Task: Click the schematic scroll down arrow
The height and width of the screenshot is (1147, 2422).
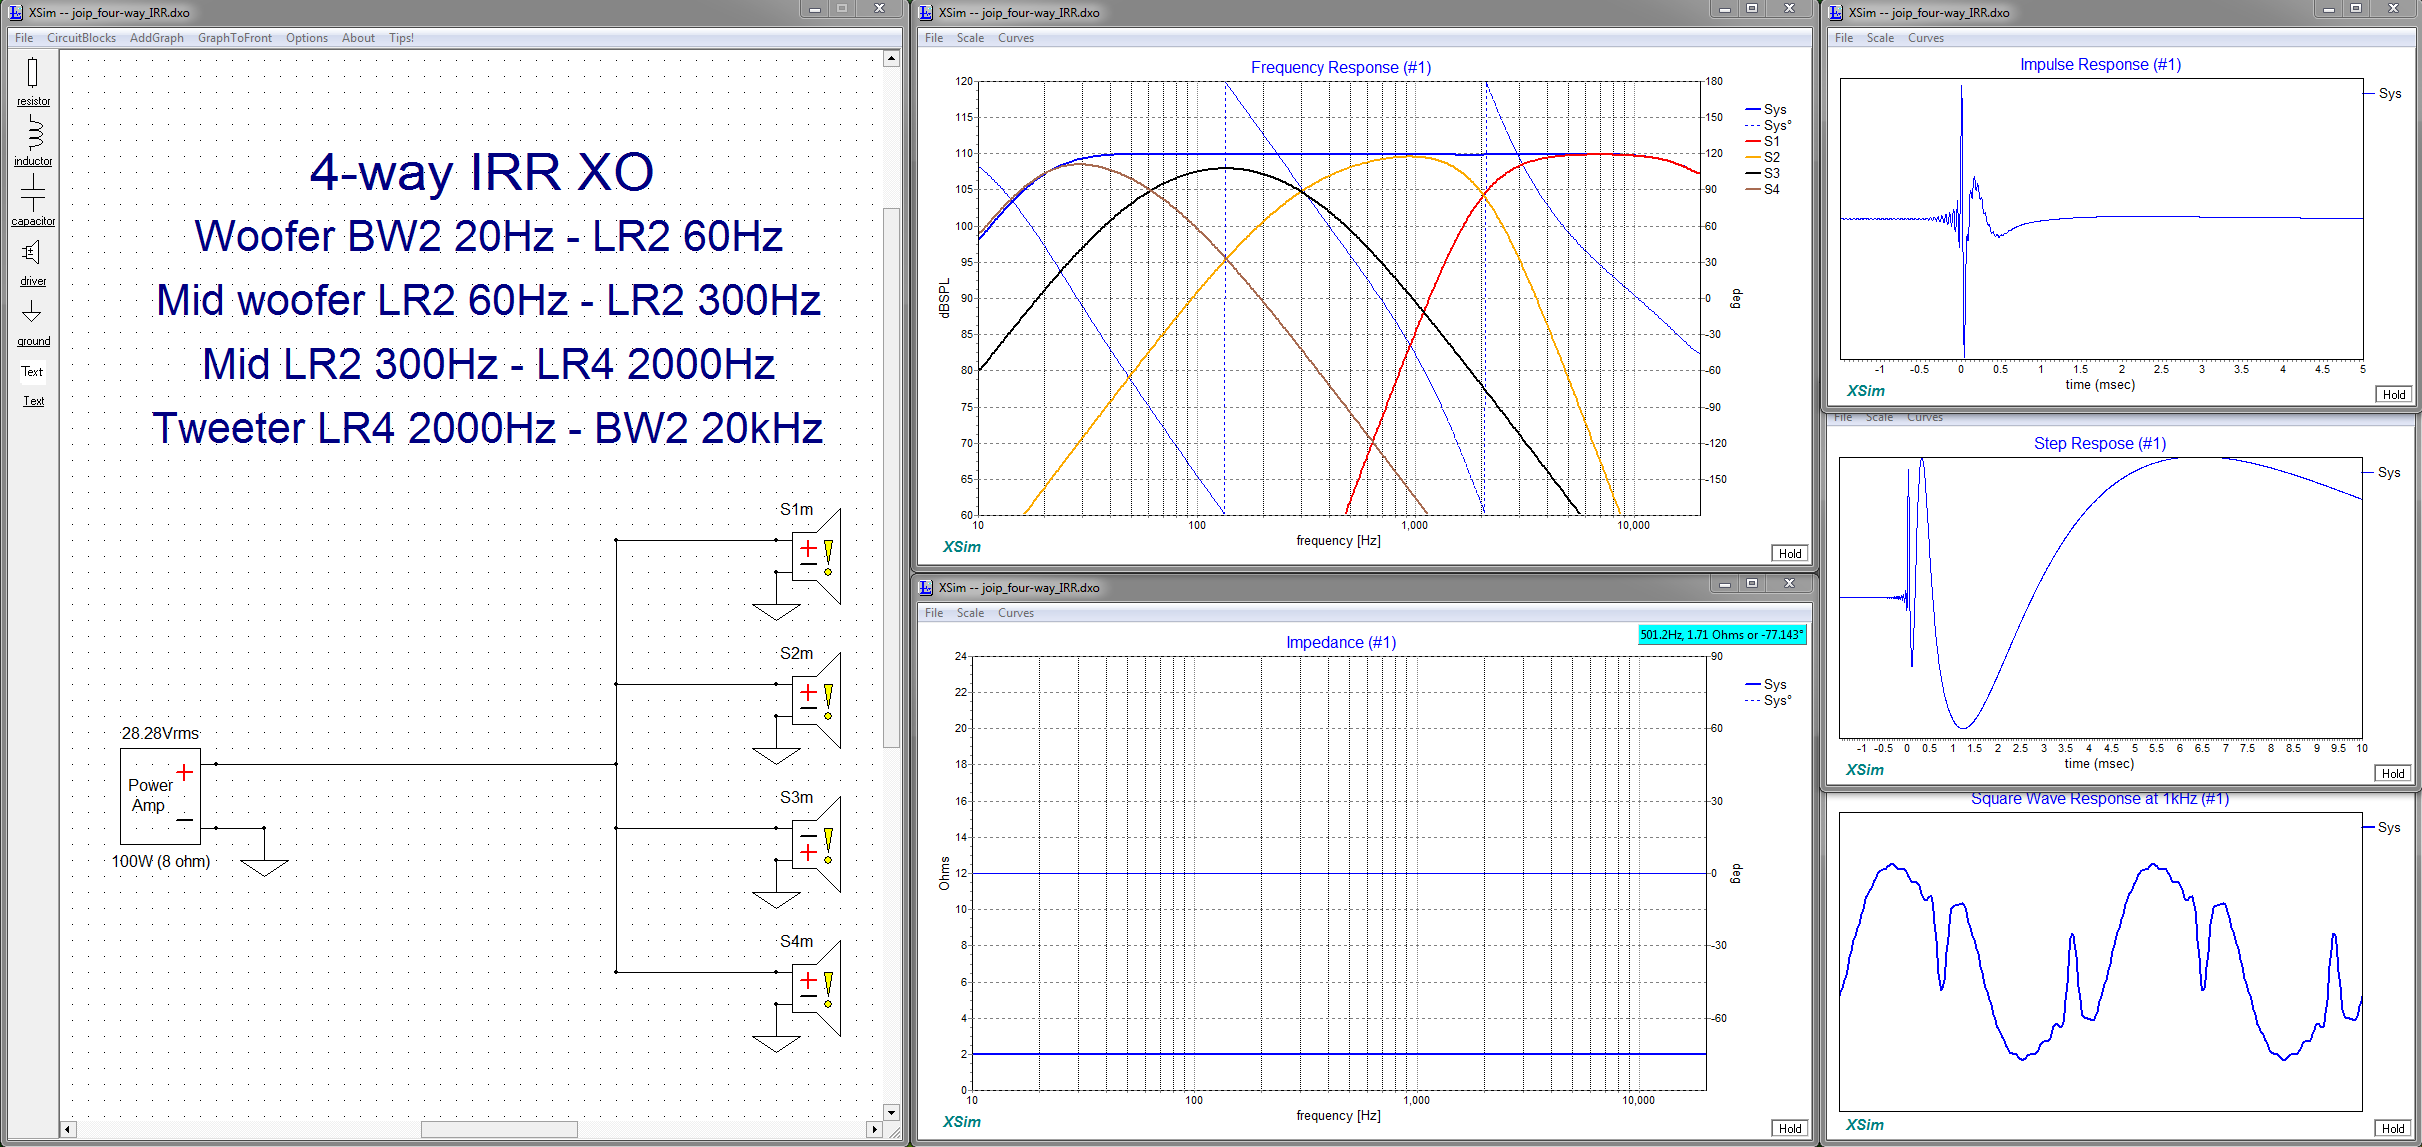Action: pos(891,1112)
